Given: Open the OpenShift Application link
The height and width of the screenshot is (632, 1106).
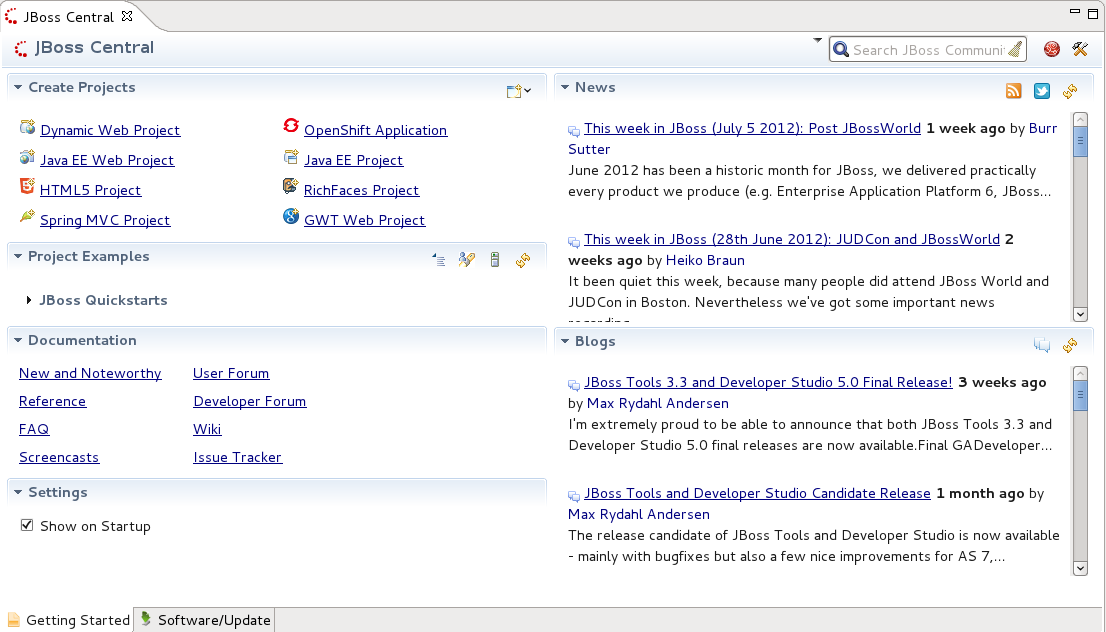Looking at the screenshot, I should [375, 130].
